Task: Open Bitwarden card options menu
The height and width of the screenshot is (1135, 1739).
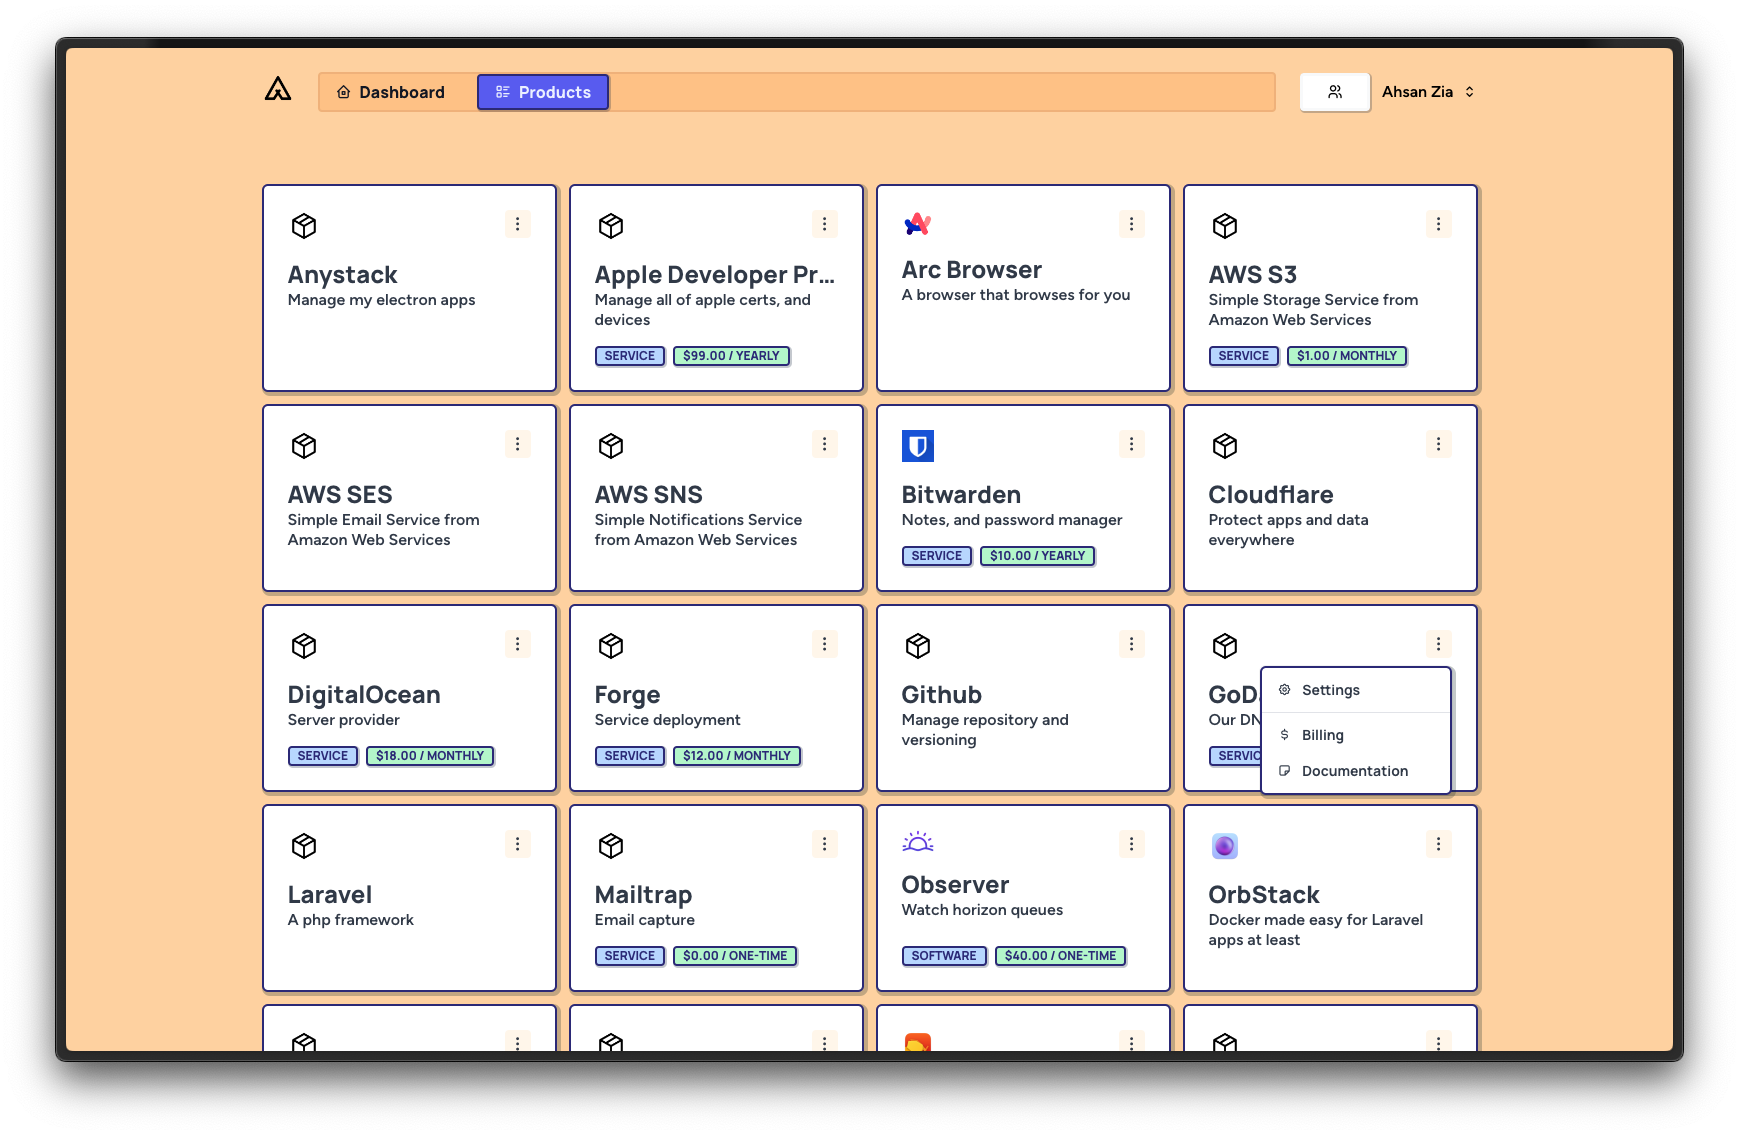Action: click(x=1131, y=444)
